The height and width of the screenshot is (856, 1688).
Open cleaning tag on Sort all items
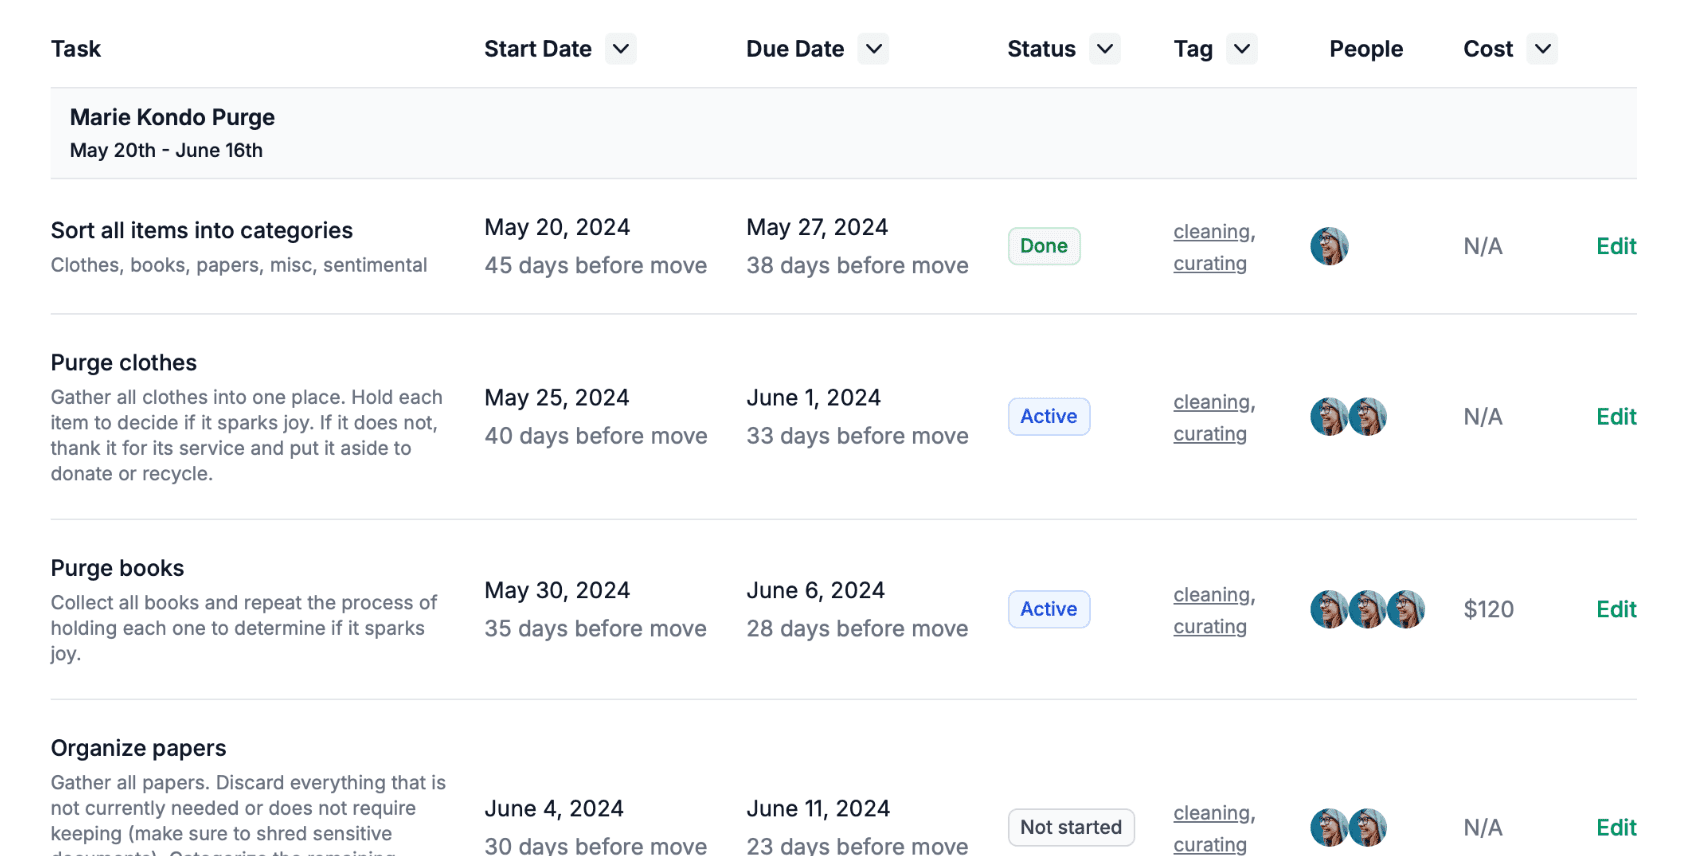click(x=1212, y=232)
